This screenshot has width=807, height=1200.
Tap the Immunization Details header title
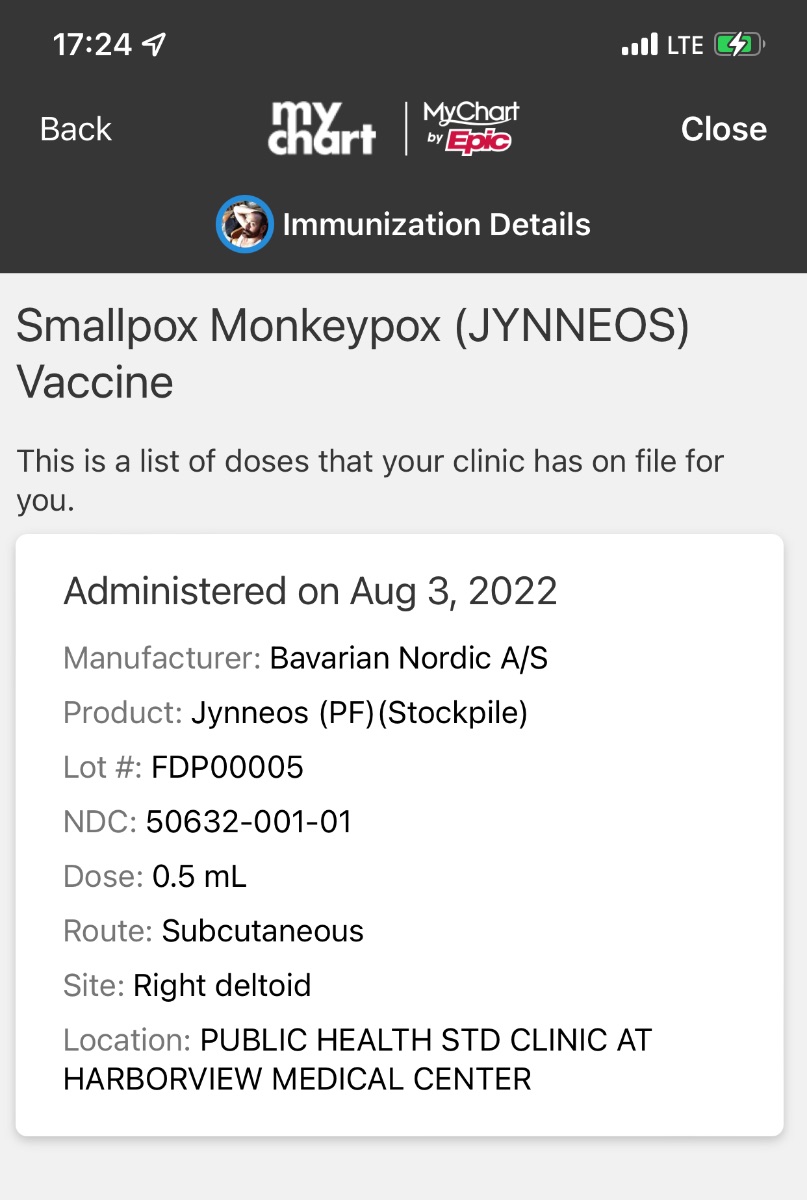pyautogui.click(x=436, y=224)
